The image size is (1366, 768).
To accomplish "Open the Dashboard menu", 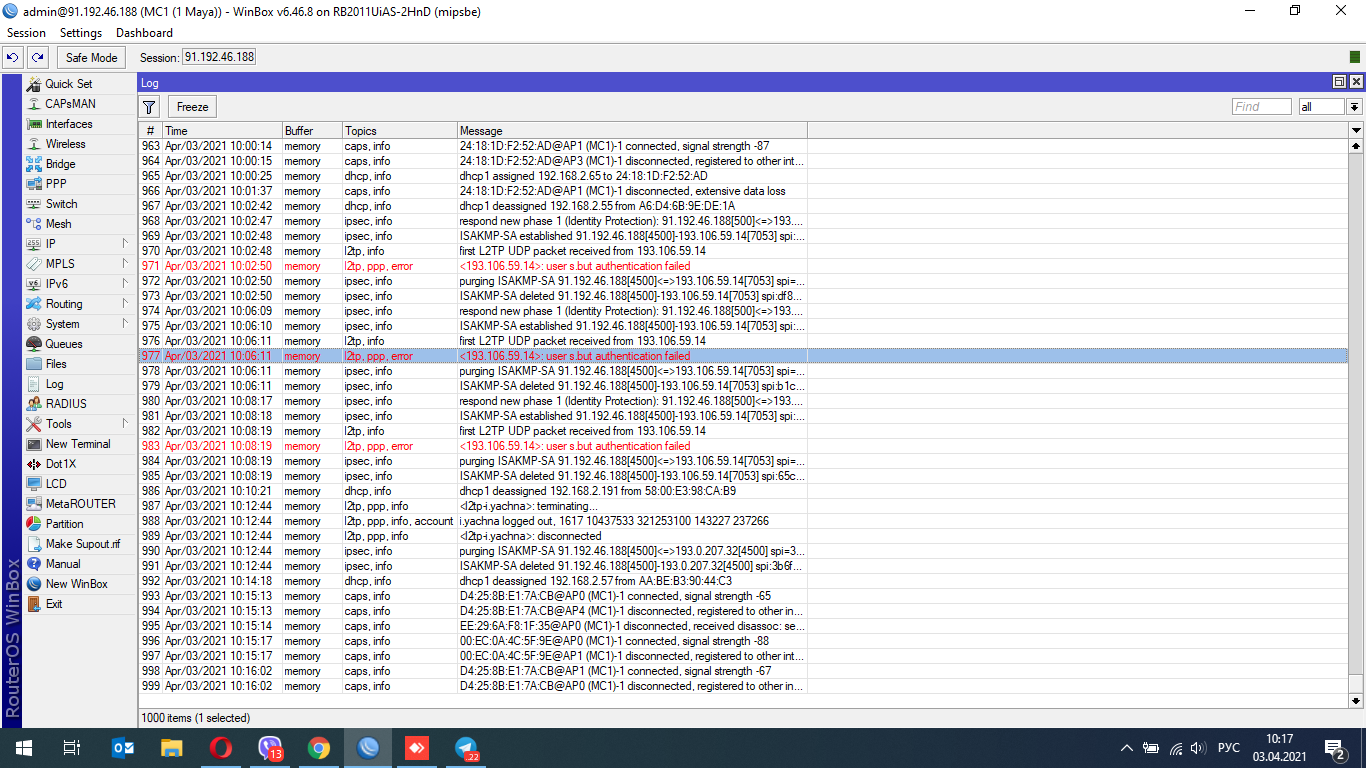I will point(144,33).
